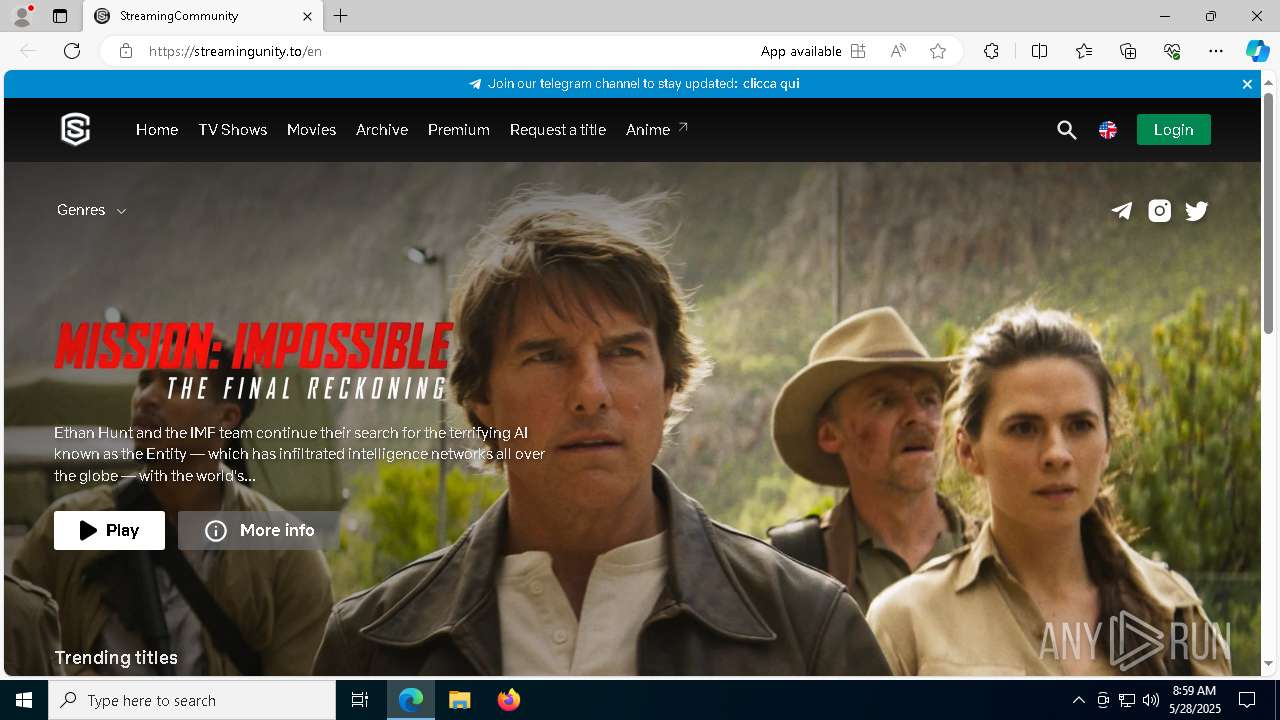Add page to favorites star

938,51
